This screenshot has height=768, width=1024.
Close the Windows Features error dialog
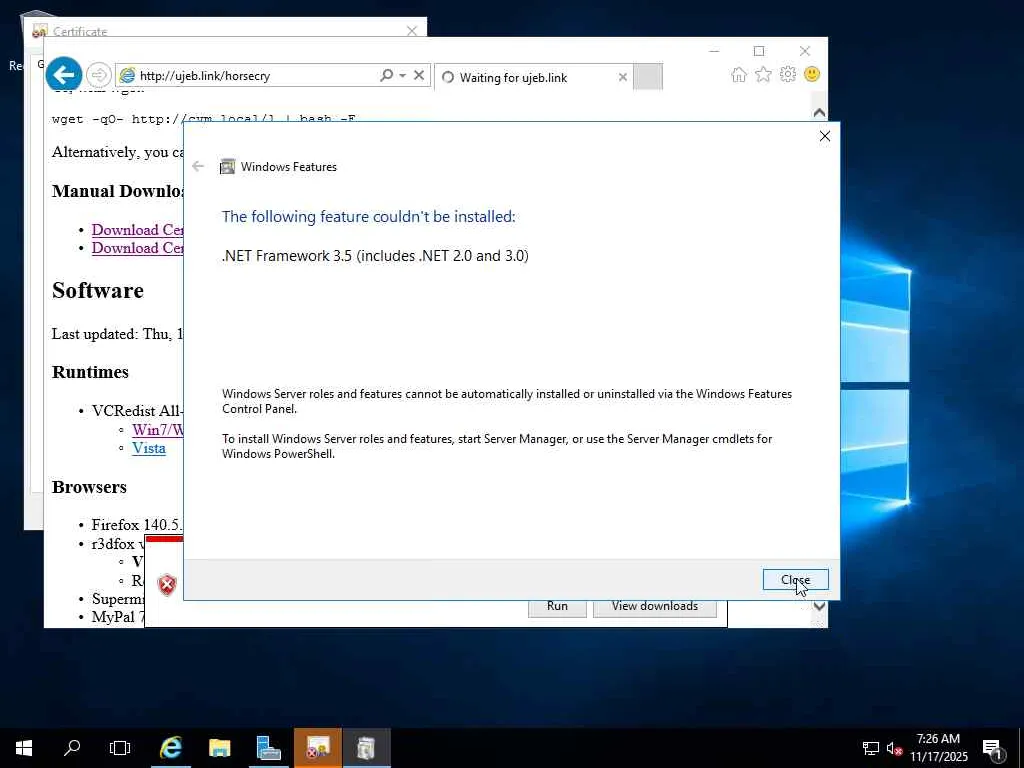(795, 579)
